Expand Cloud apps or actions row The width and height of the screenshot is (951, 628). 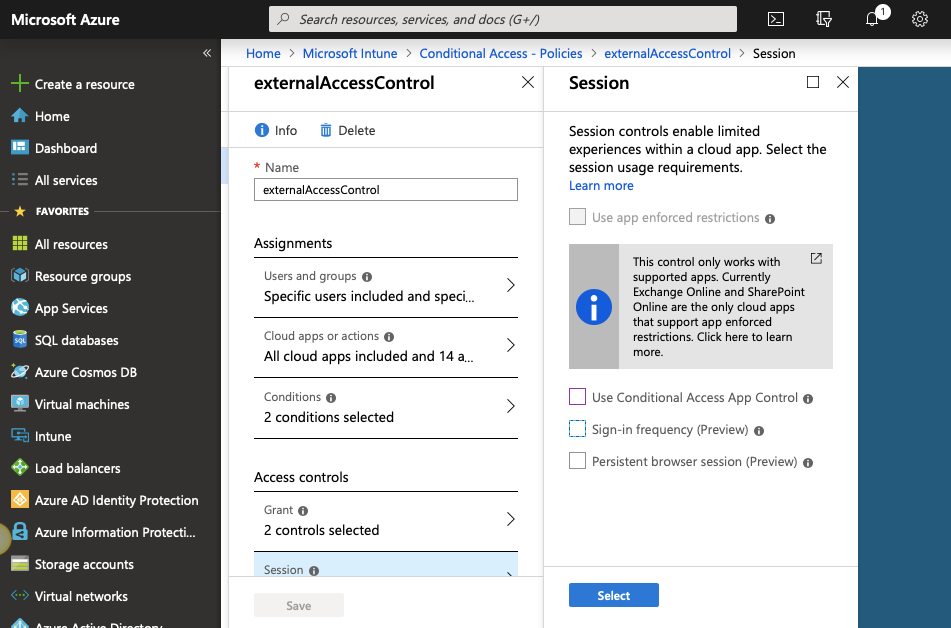(386, 346)
